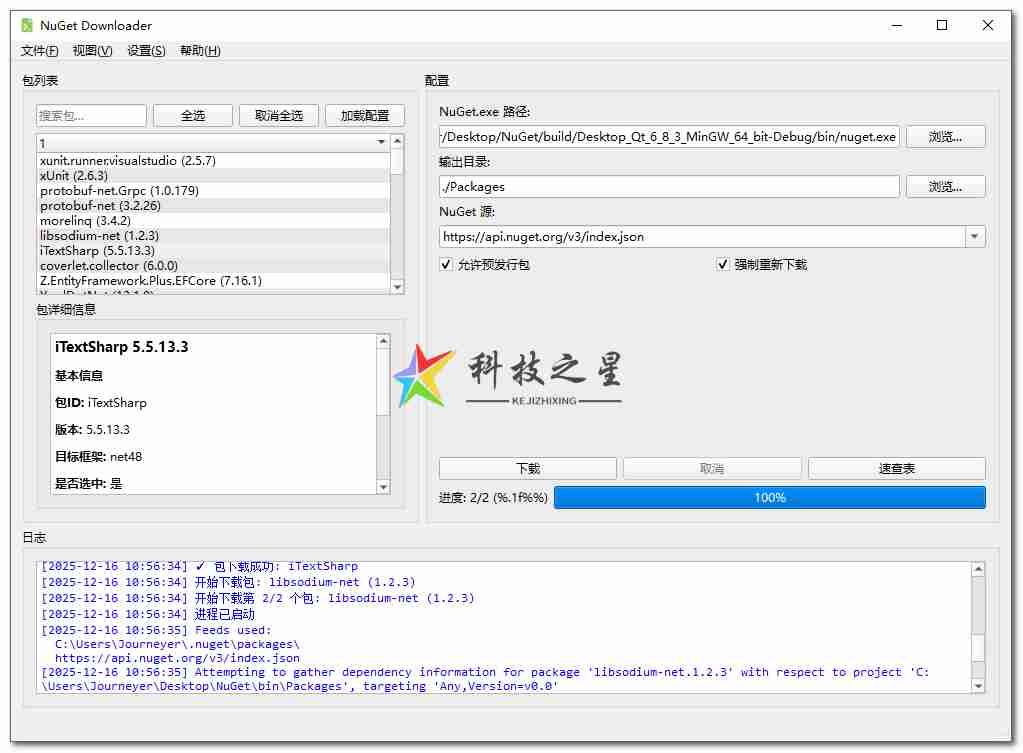
Task: Click the log panel scroll-up arrow
Action: 977,569
